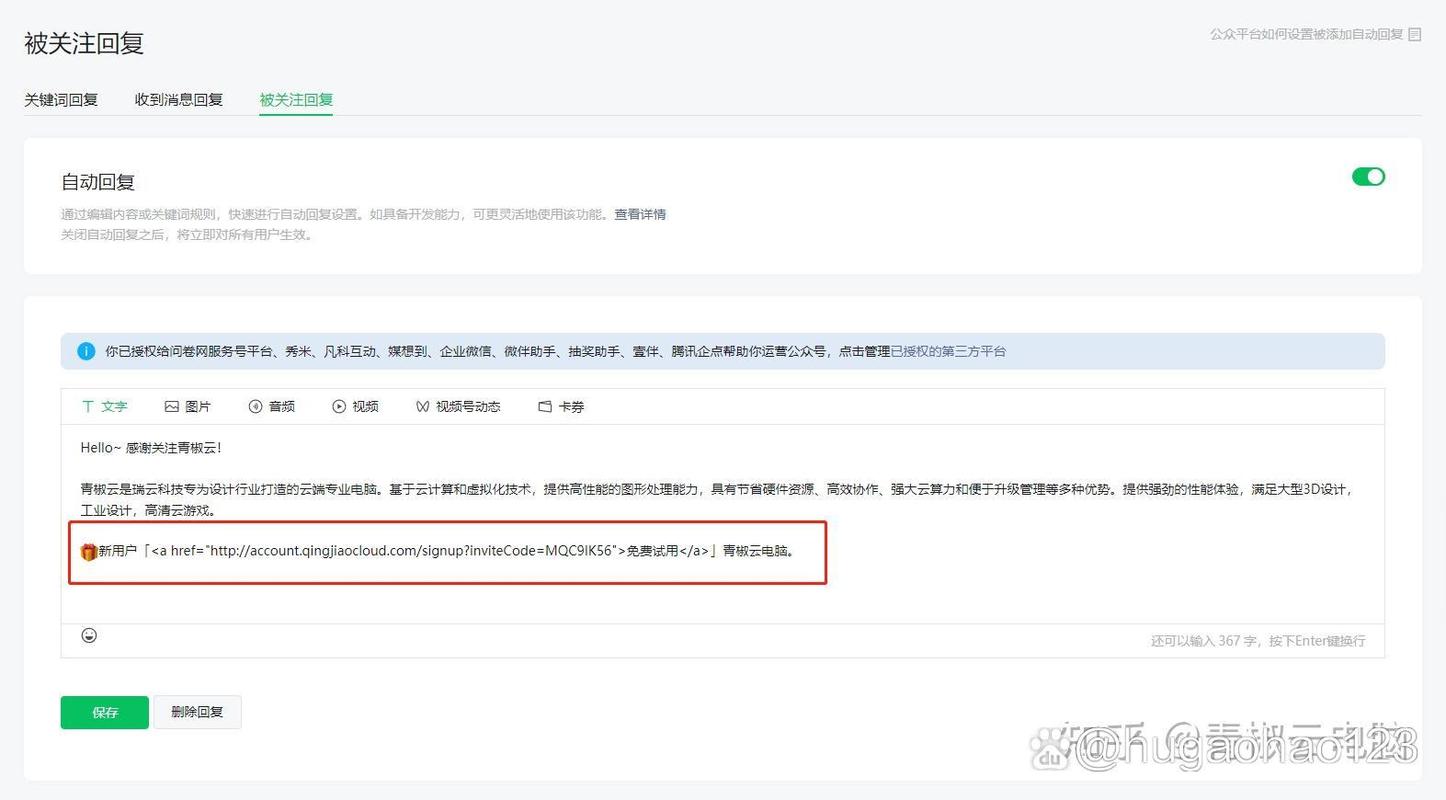Switch to the 关键词回复 tab

(x=60, y=99)
